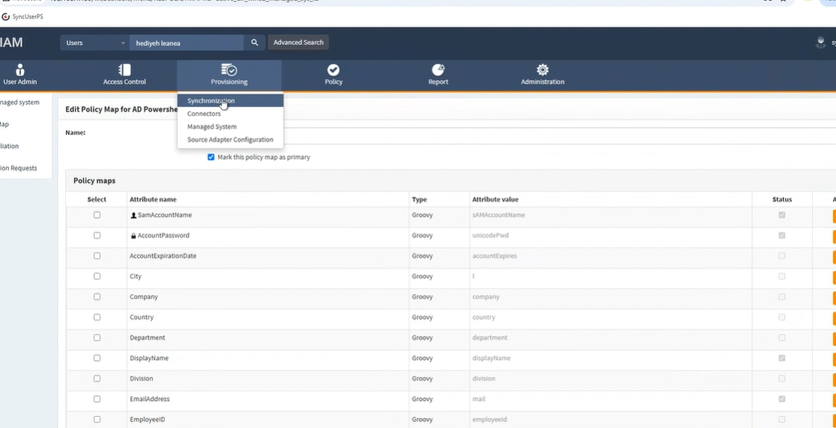
Task: Open the Provisioning menu icon
Action: [229, 70]
